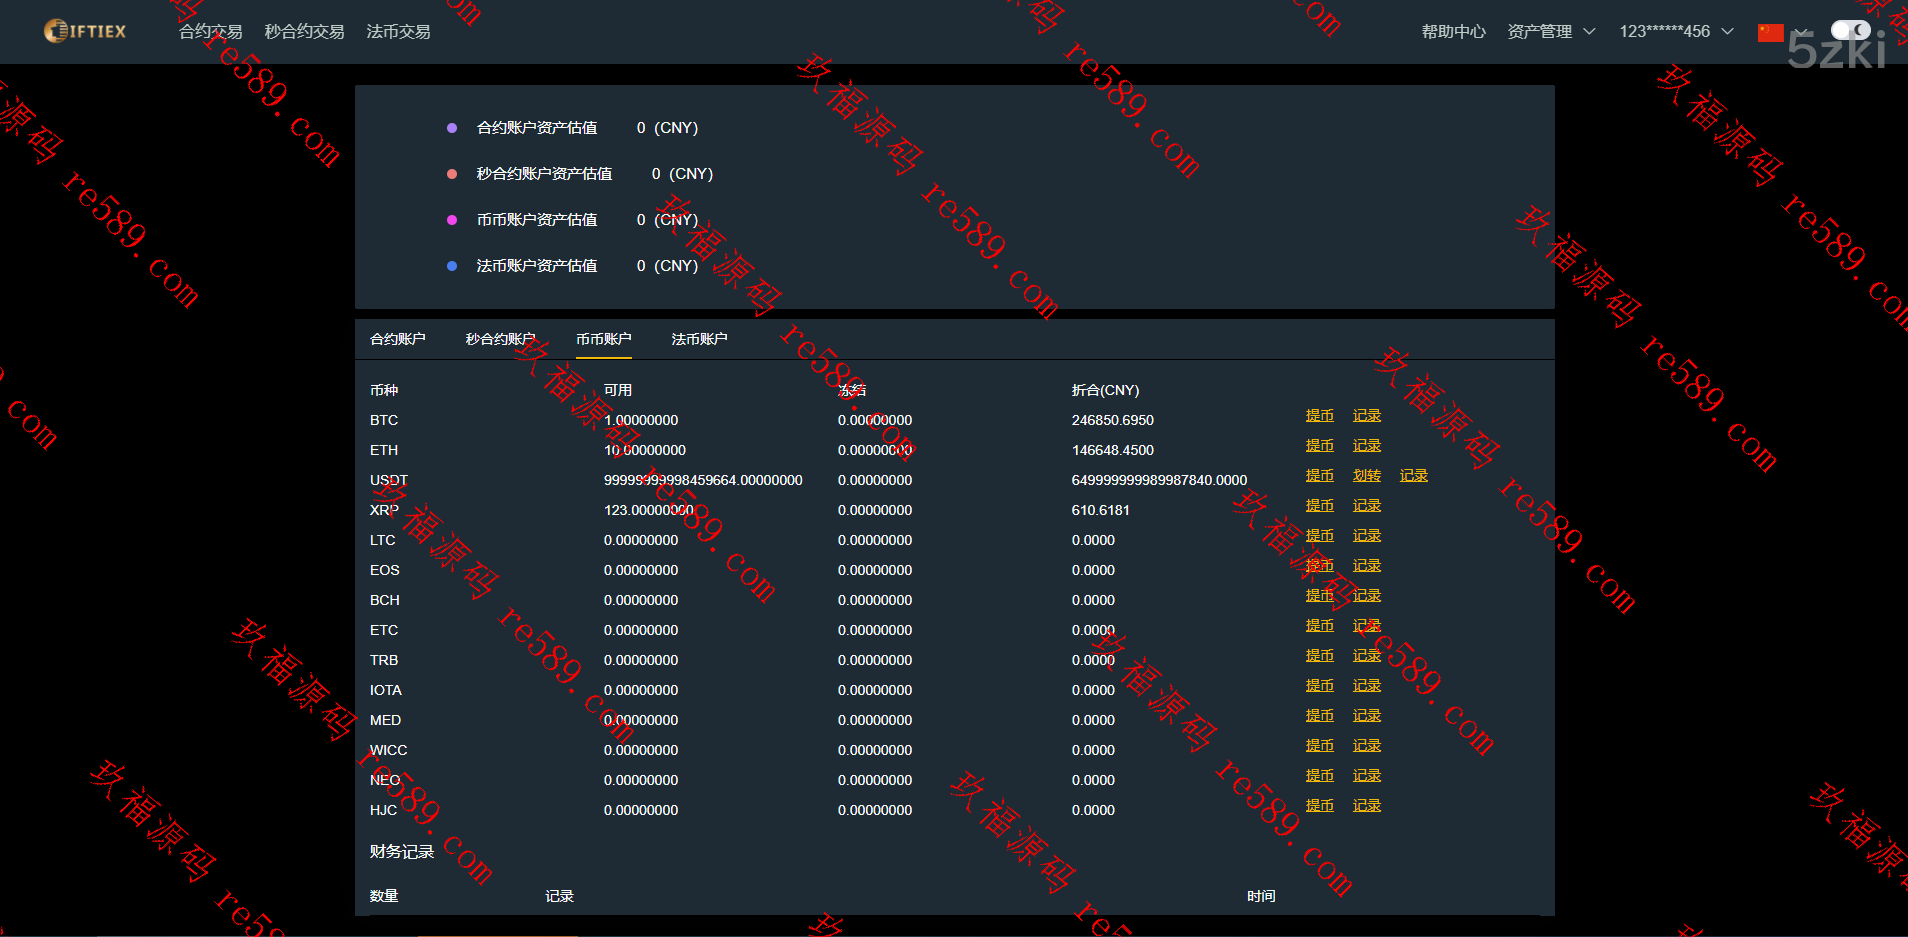Viewport: 1908px width, 937px height.
Task: Click the China flag language icon
Action: (1770, 32)
